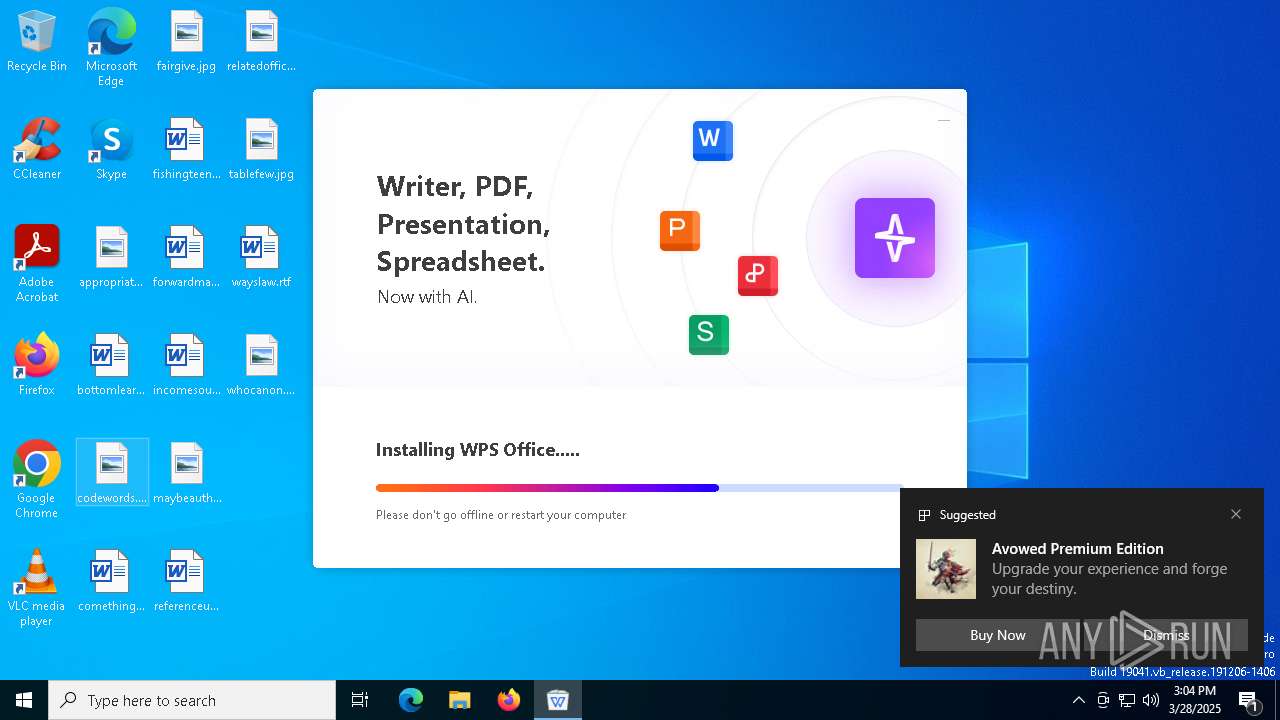Dismiss the Avowed Premium Edition notification
1280x720 pixels.
pos(1166,635)
